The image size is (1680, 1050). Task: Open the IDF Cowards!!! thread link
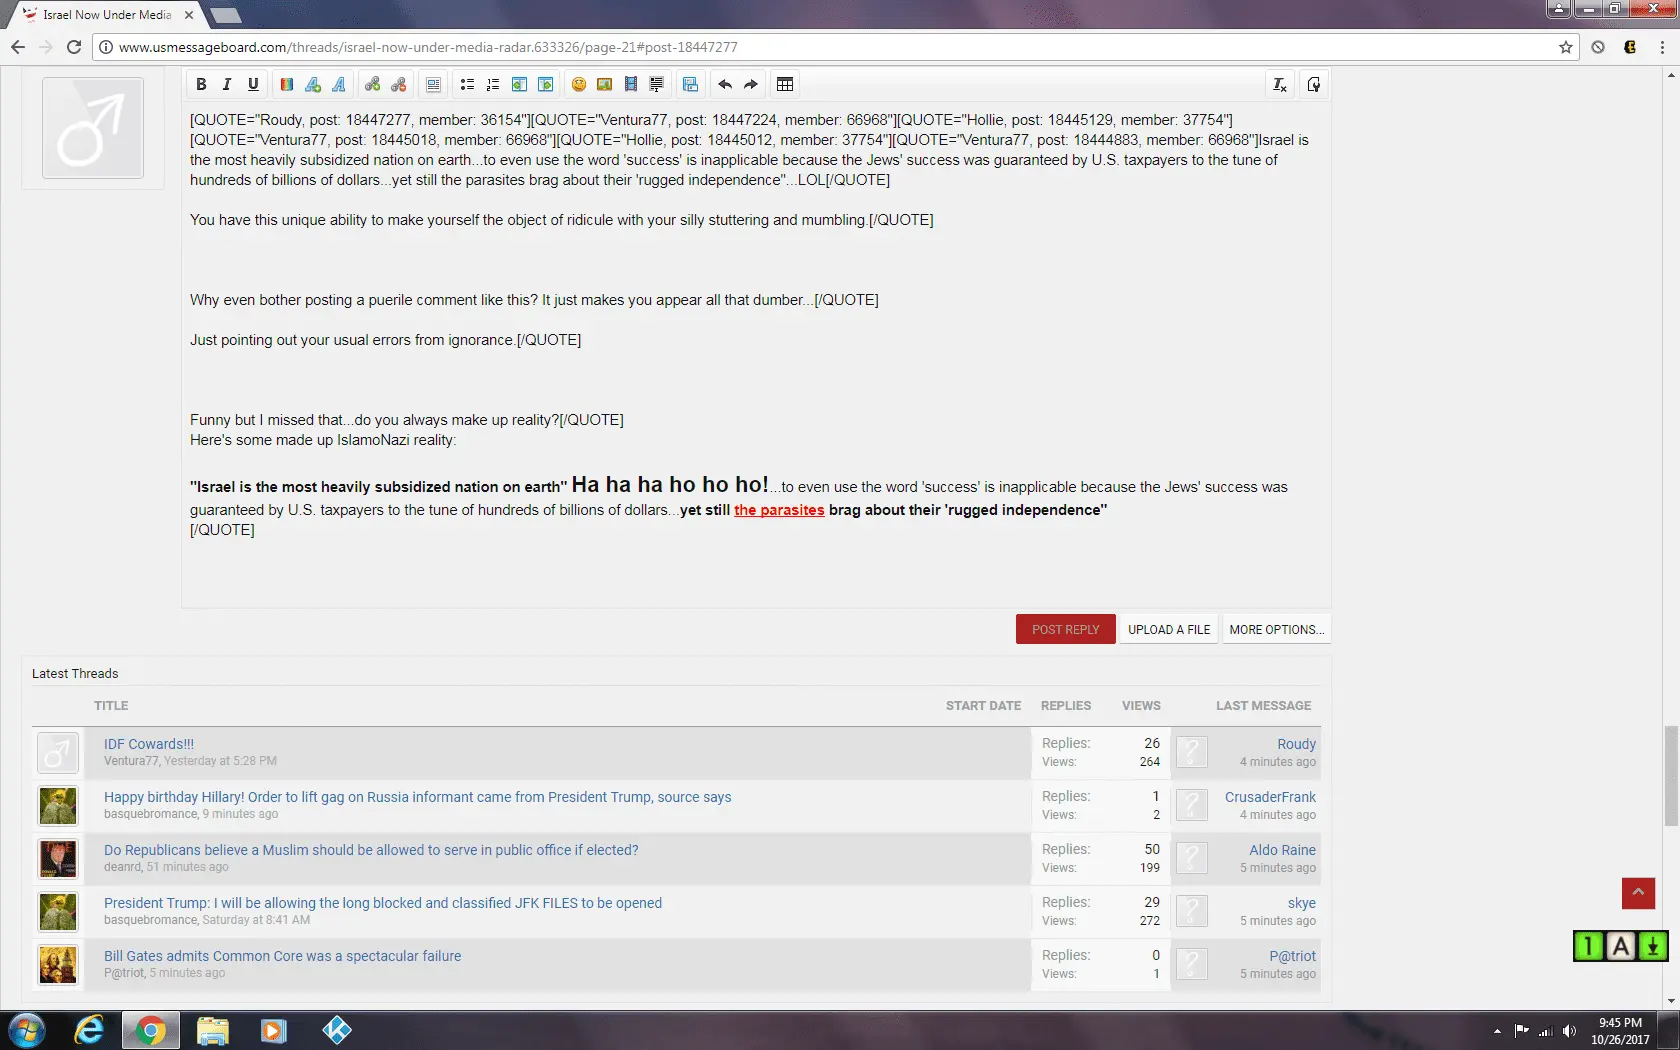tap(149, 744)
